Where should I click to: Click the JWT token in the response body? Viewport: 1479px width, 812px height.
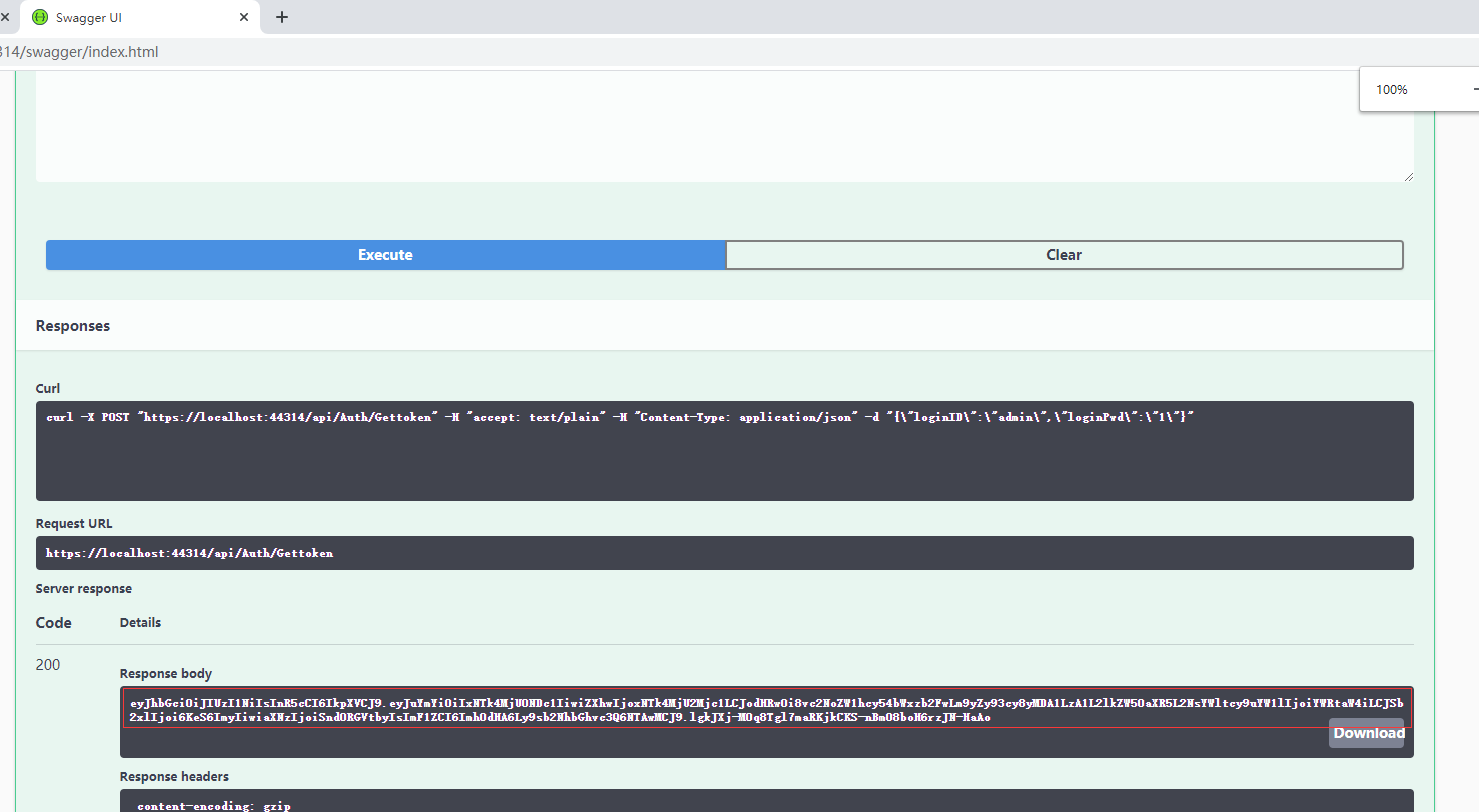pyautogui.click(x=766, y=710)
